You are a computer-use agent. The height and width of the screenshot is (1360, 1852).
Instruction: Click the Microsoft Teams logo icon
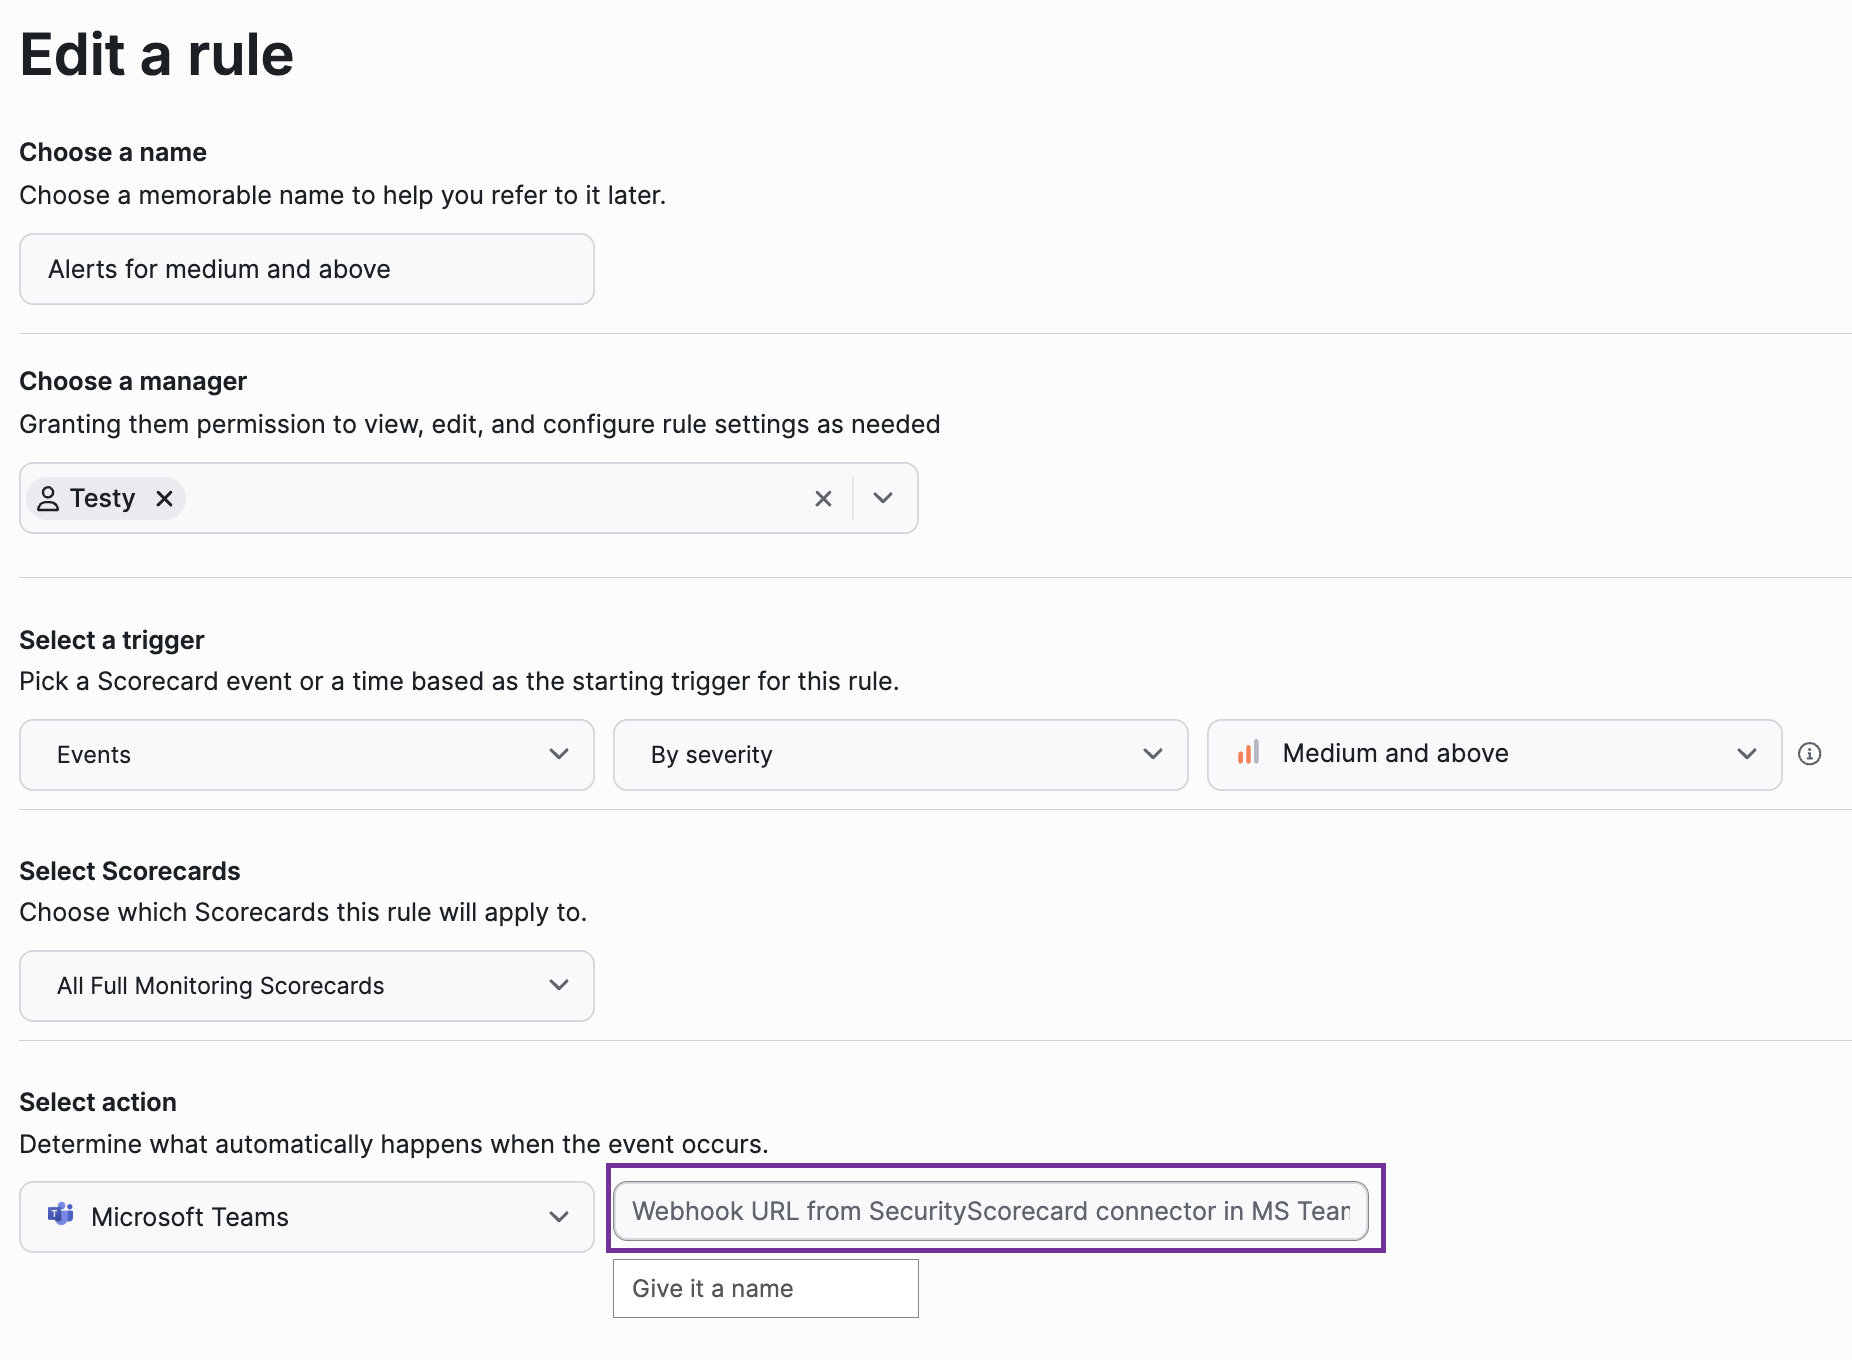click(61, 1215)
